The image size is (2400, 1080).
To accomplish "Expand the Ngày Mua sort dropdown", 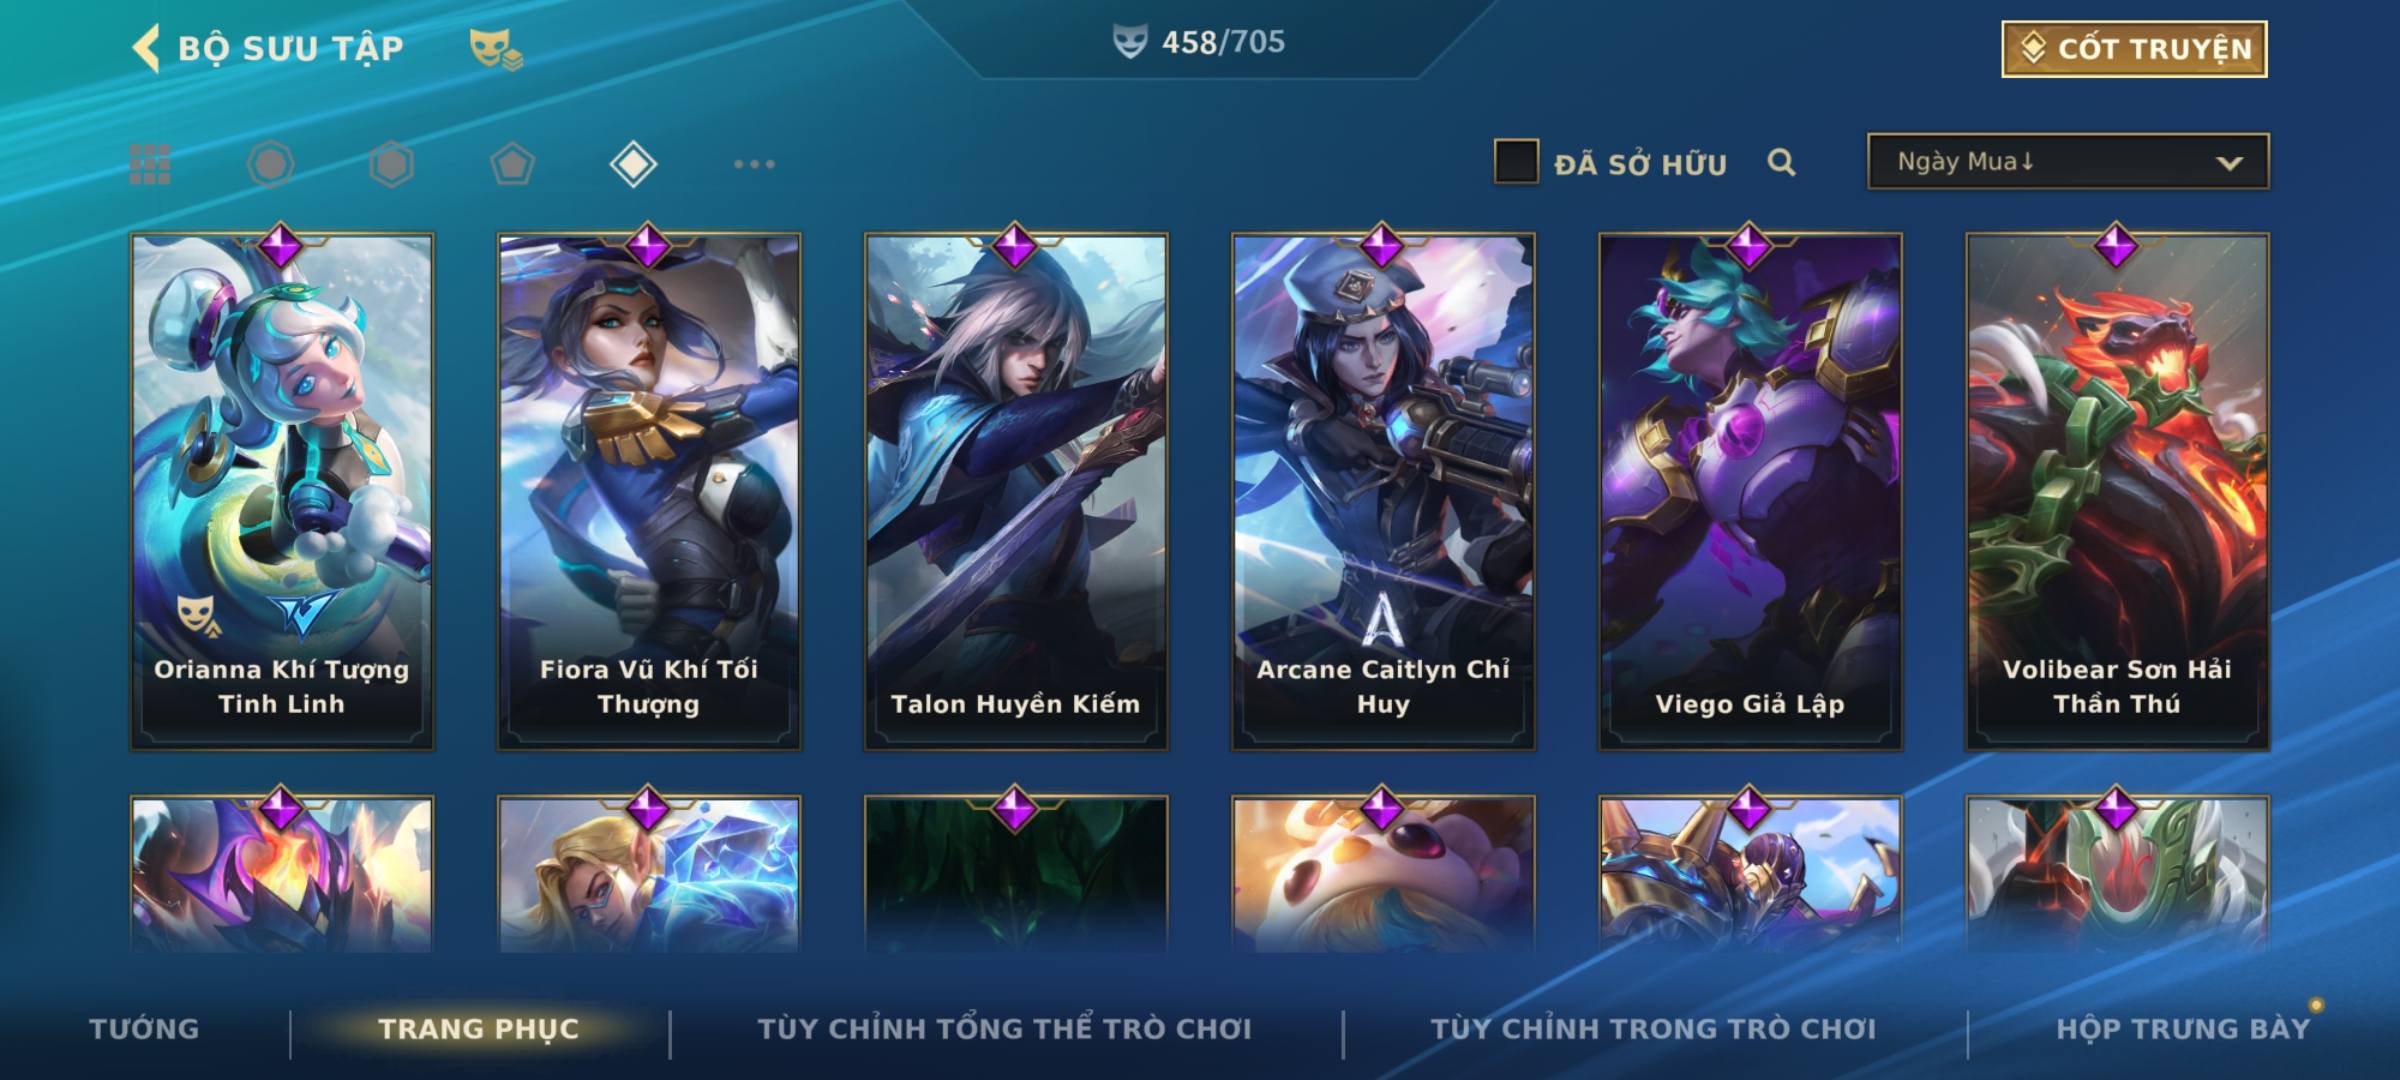I will pyautogui.click(x=2068, y=162).
